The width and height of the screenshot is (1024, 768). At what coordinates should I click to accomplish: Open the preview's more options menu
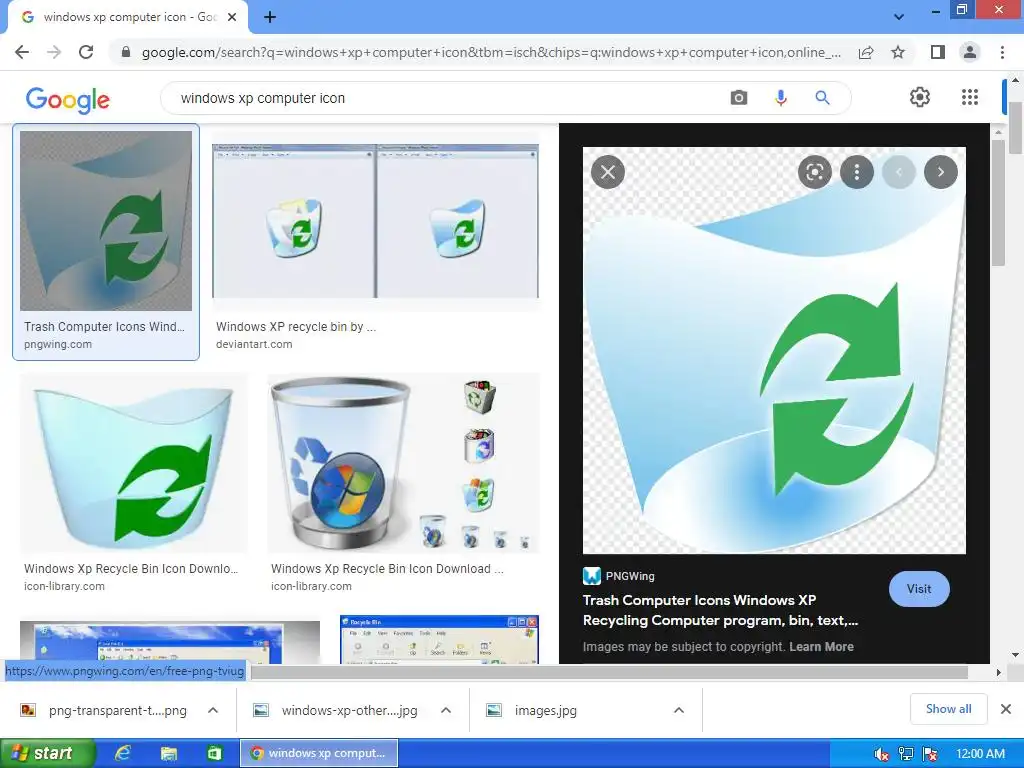tap(857, 172)
